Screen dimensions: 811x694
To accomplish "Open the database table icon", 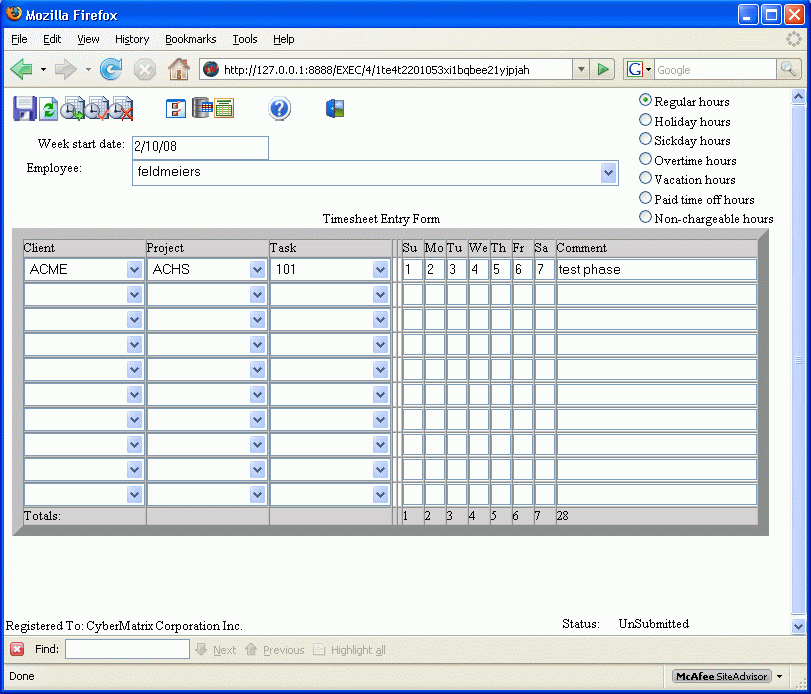I will click(202, 108).
